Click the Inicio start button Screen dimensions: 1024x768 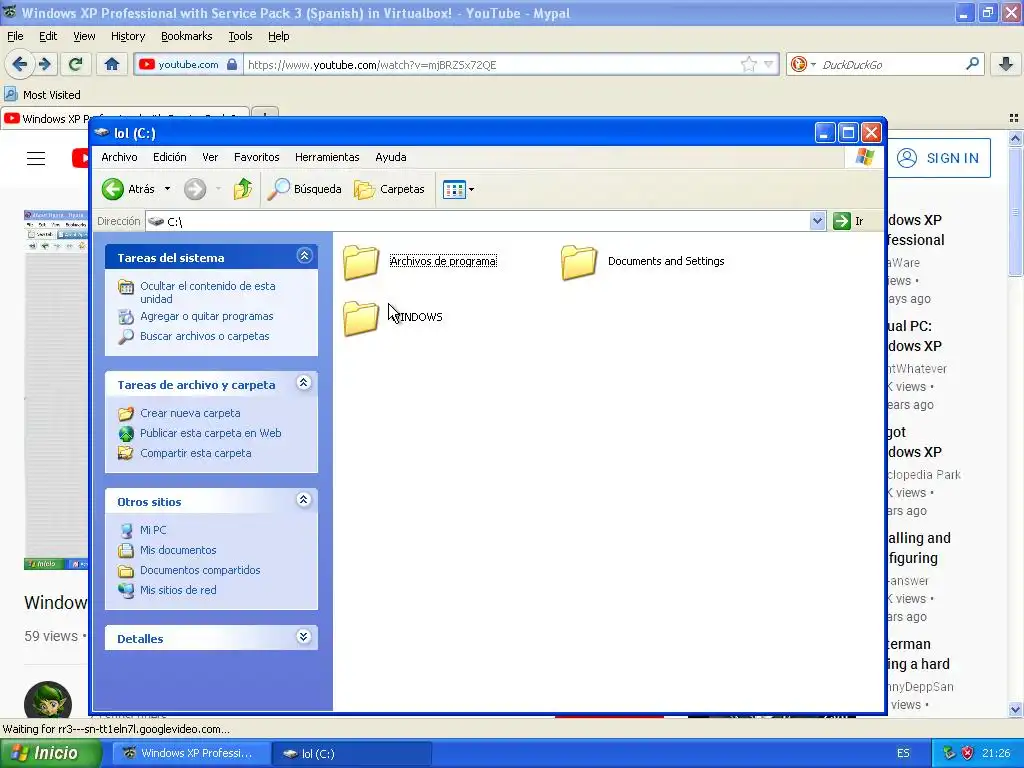tap(50, 753)
